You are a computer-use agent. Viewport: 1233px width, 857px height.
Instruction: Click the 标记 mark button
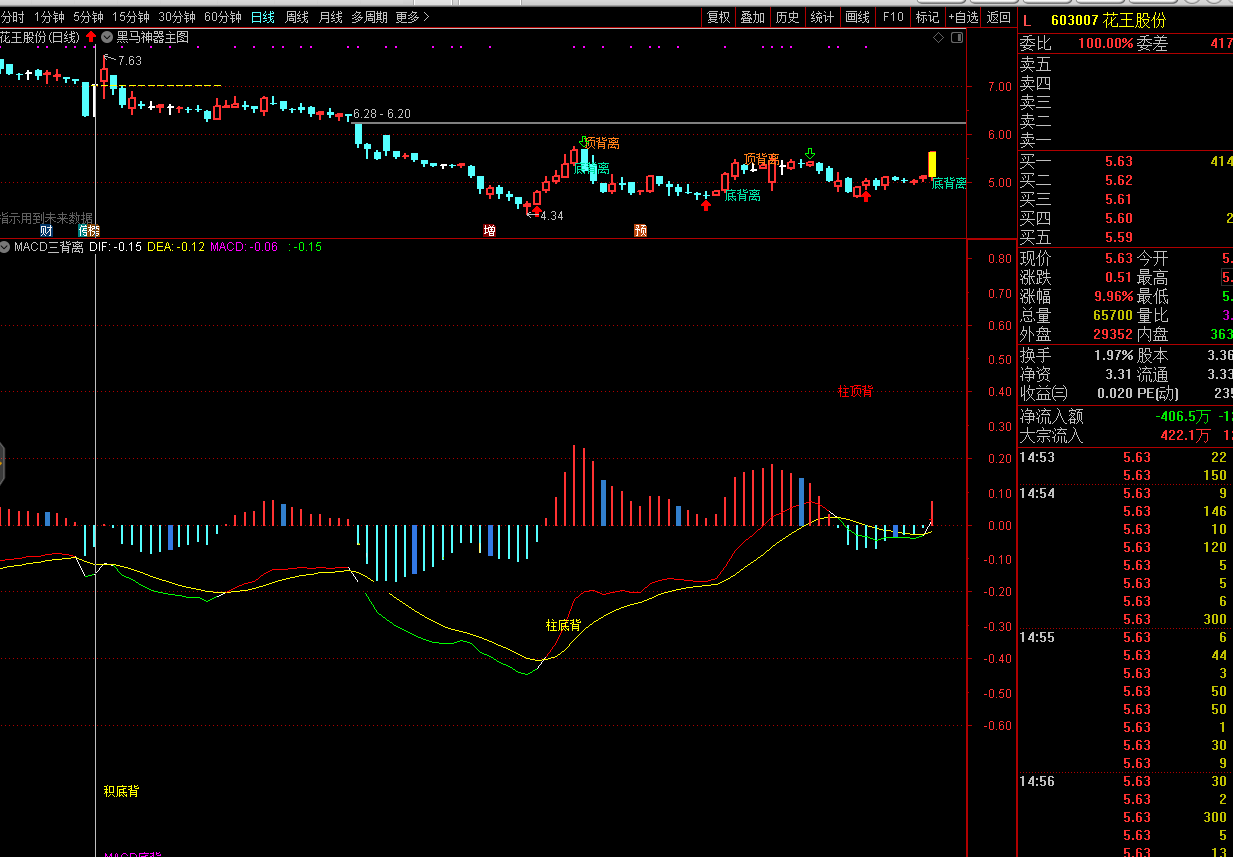coord(927,17)
